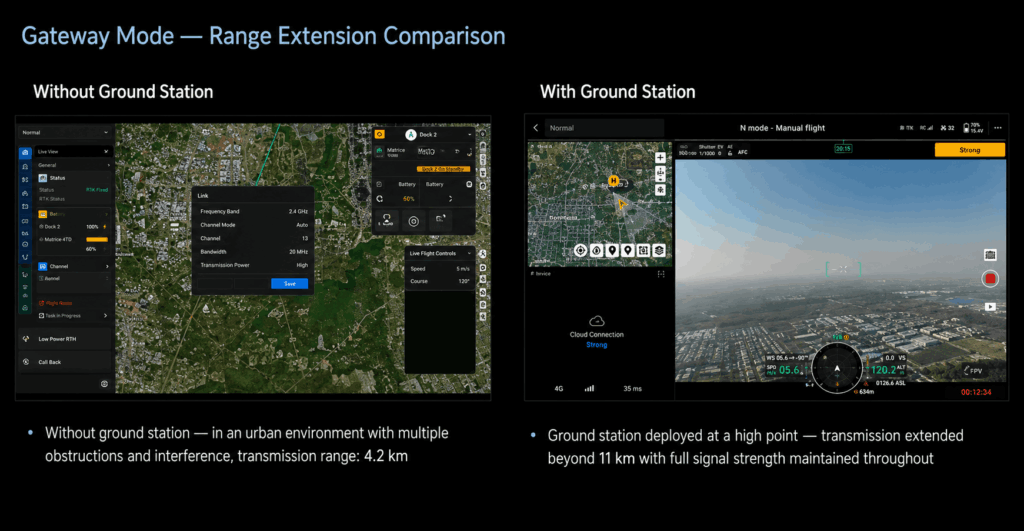Click the Speed 5 m/s value
The width and height of the screenshot is (1024, 531).
pos(462,269)
